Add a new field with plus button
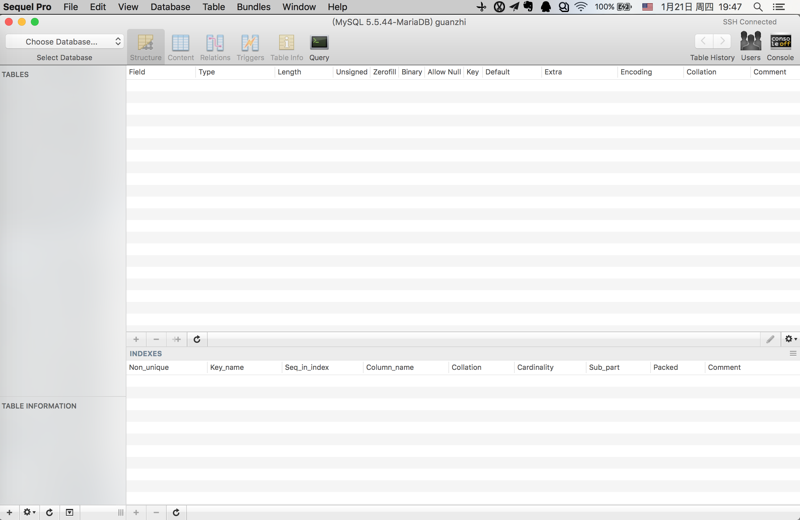The height and width of the screenshot is (520, 800). [136, 339]
